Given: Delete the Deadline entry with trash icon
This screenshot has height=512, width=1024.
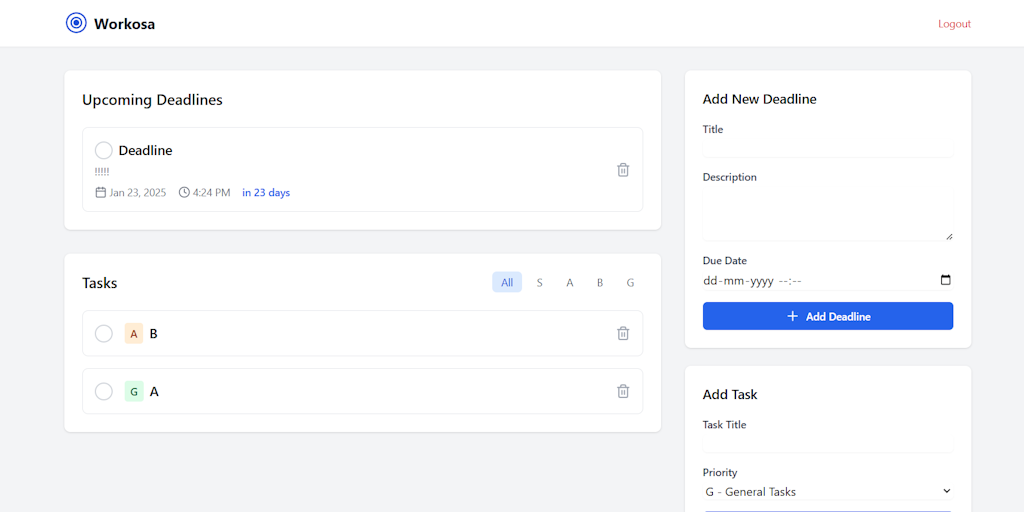Looking at the screenshot, I should [623, 170].
